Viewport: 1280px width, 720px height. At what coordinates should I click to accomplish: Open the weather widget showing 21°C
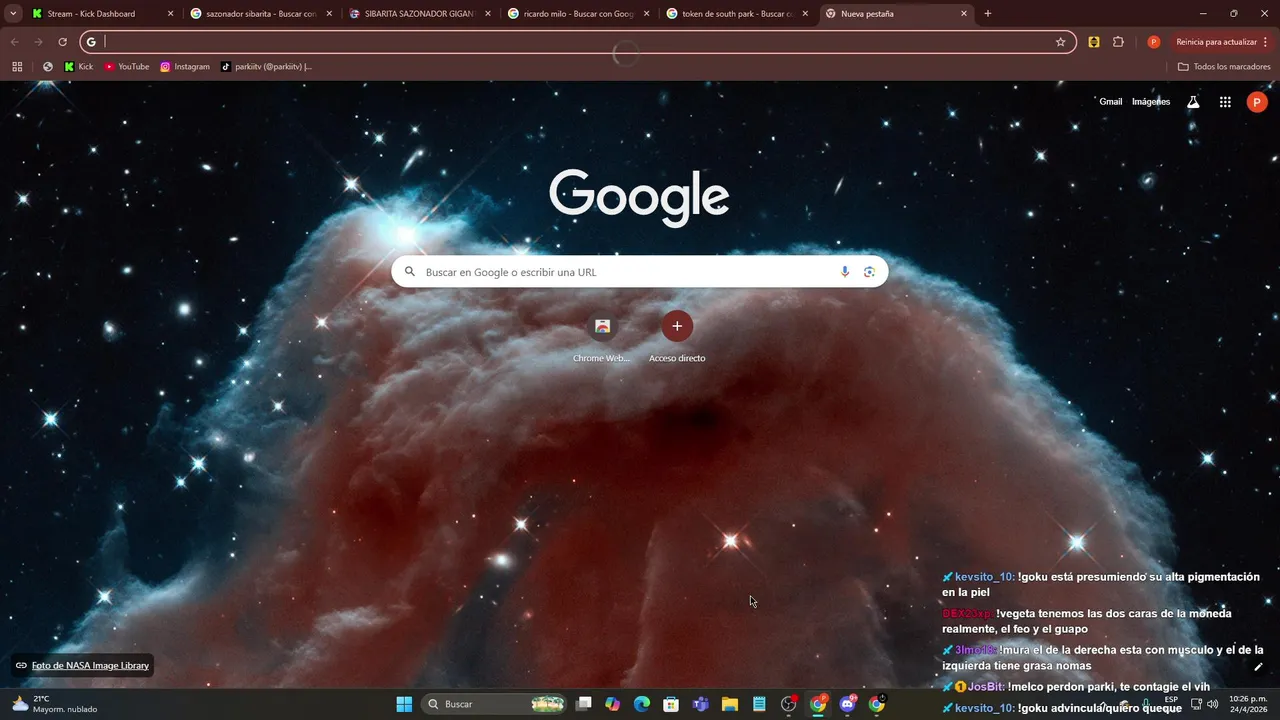55,704
